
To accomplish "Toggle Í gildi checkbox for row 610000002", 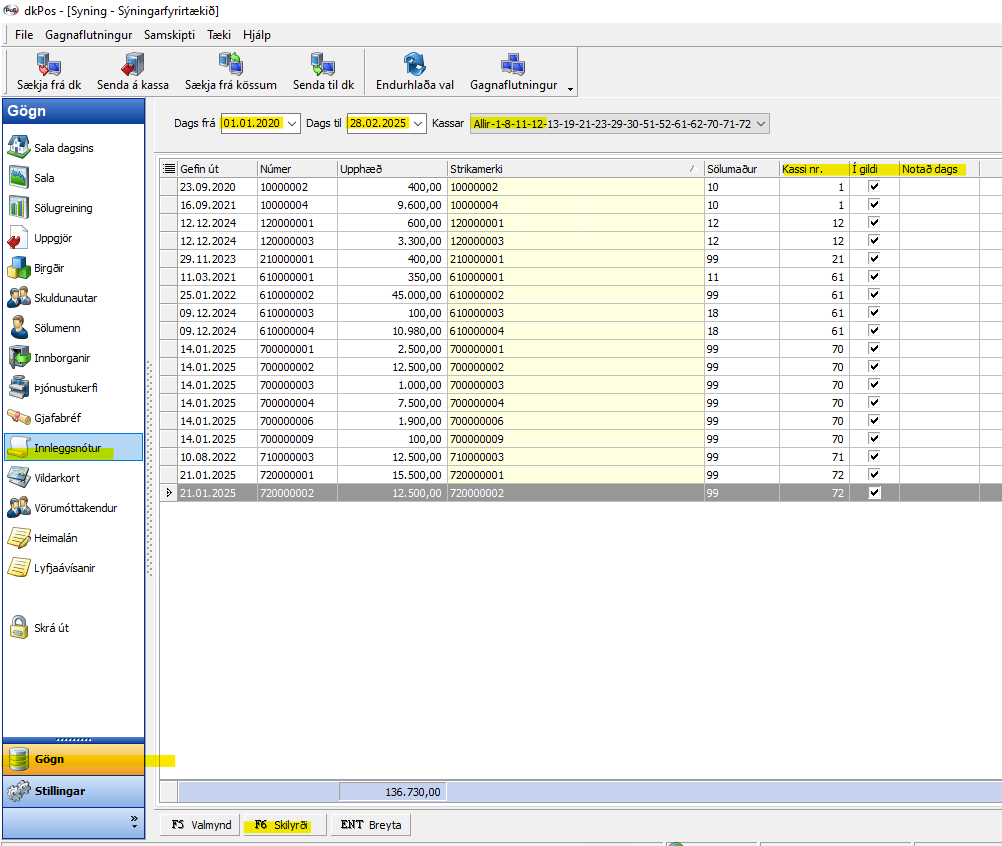I will pyautogui.click(x=874, y=295).
